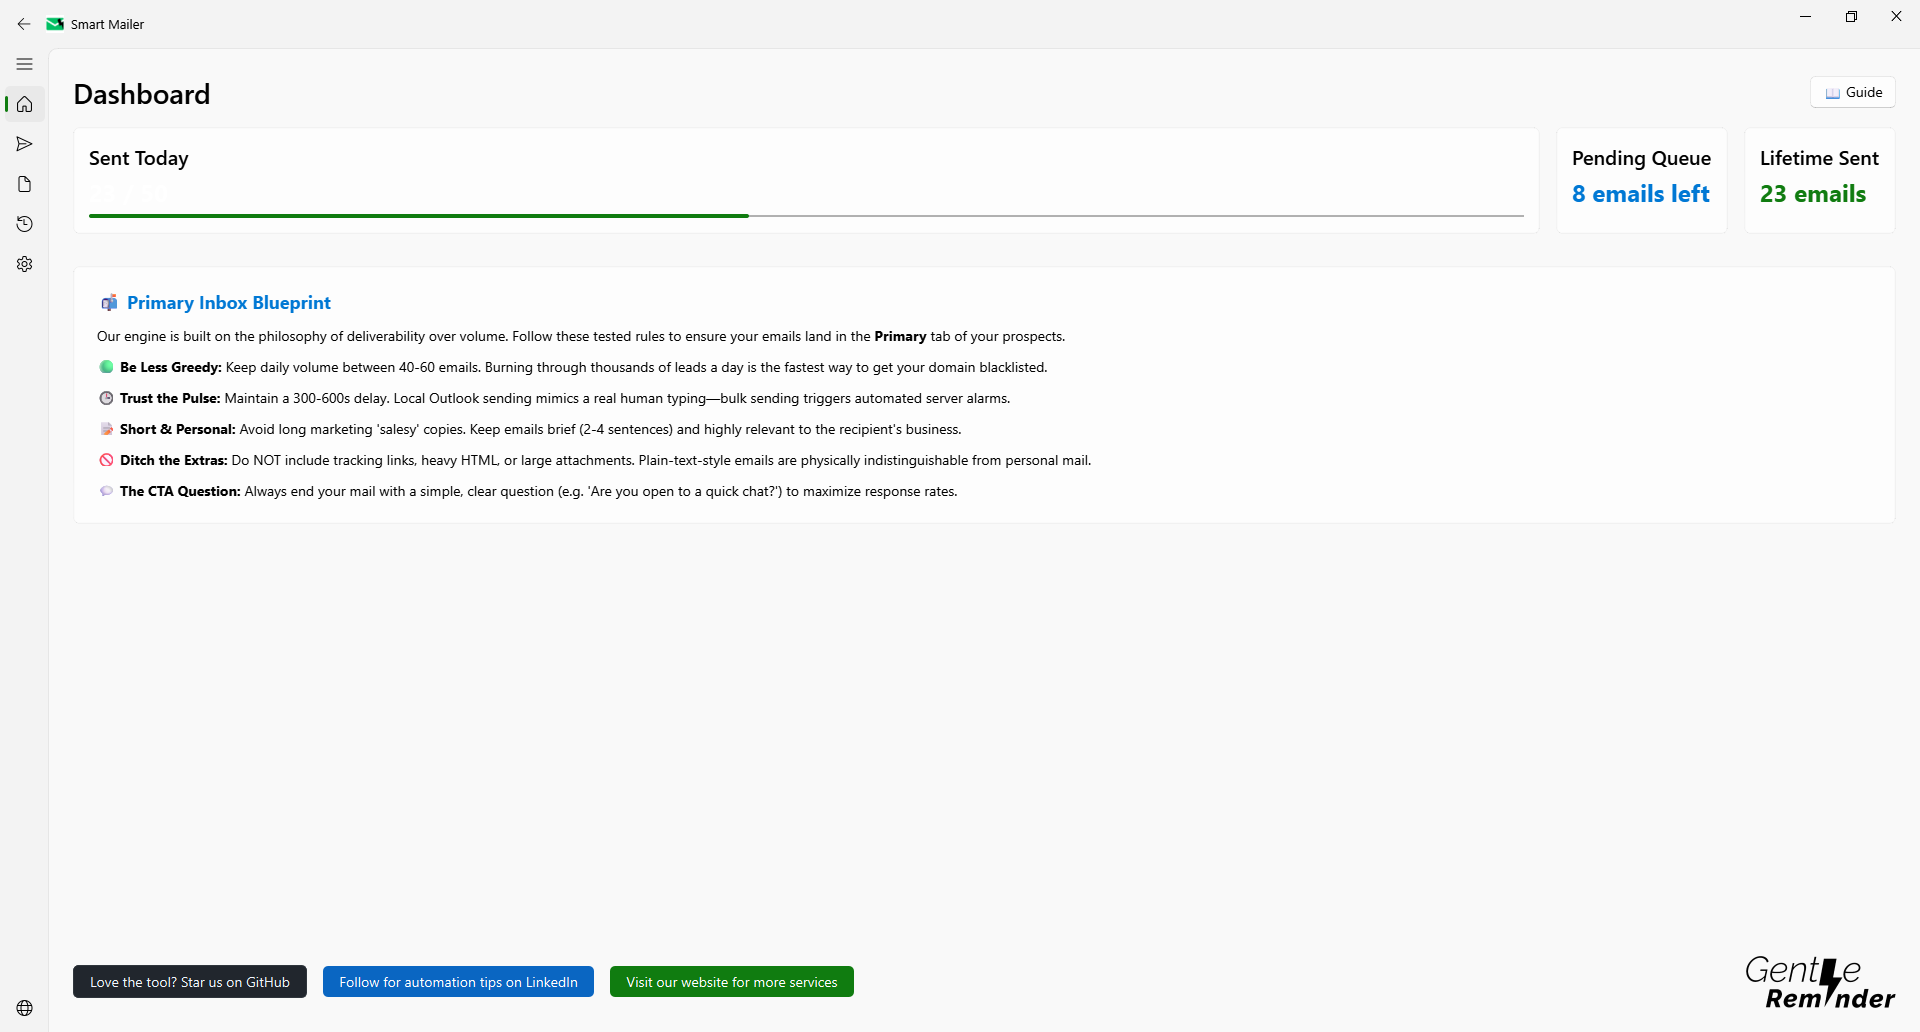Viewport: 1920px width, 1032px height.
Task: Open the hamburger navigation menu
Action: click(24, 63)
